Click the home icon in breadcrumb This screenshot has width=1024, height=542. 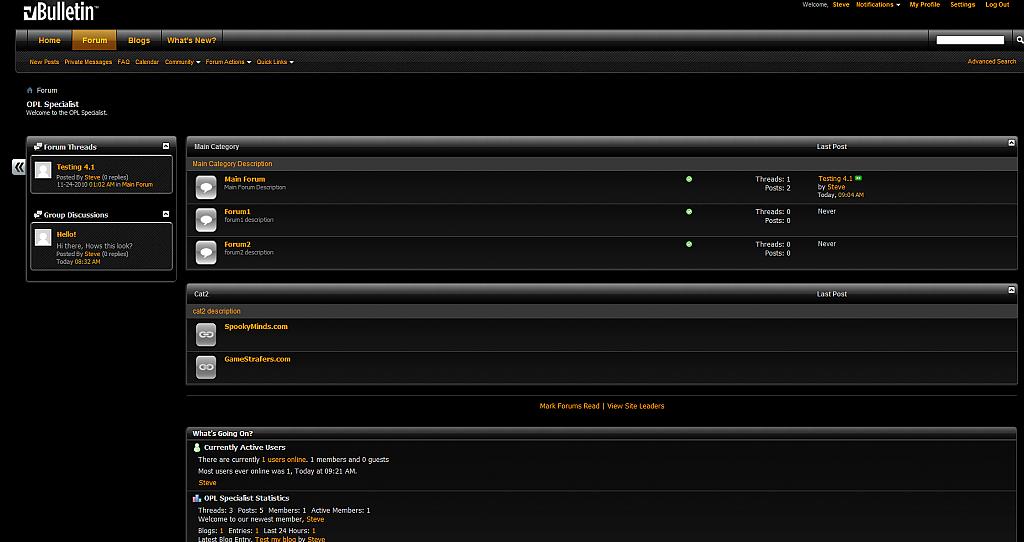coord(30,90)
